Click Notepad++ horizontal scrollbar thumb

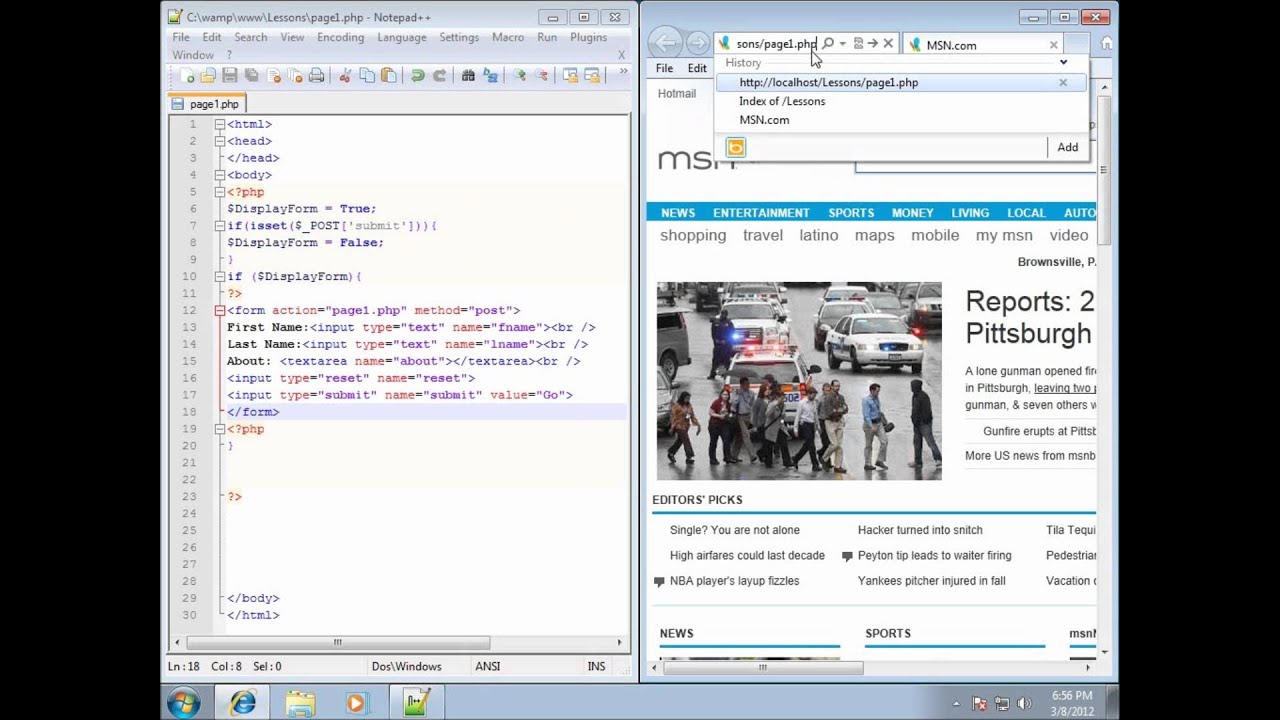[x=338, y=642]
